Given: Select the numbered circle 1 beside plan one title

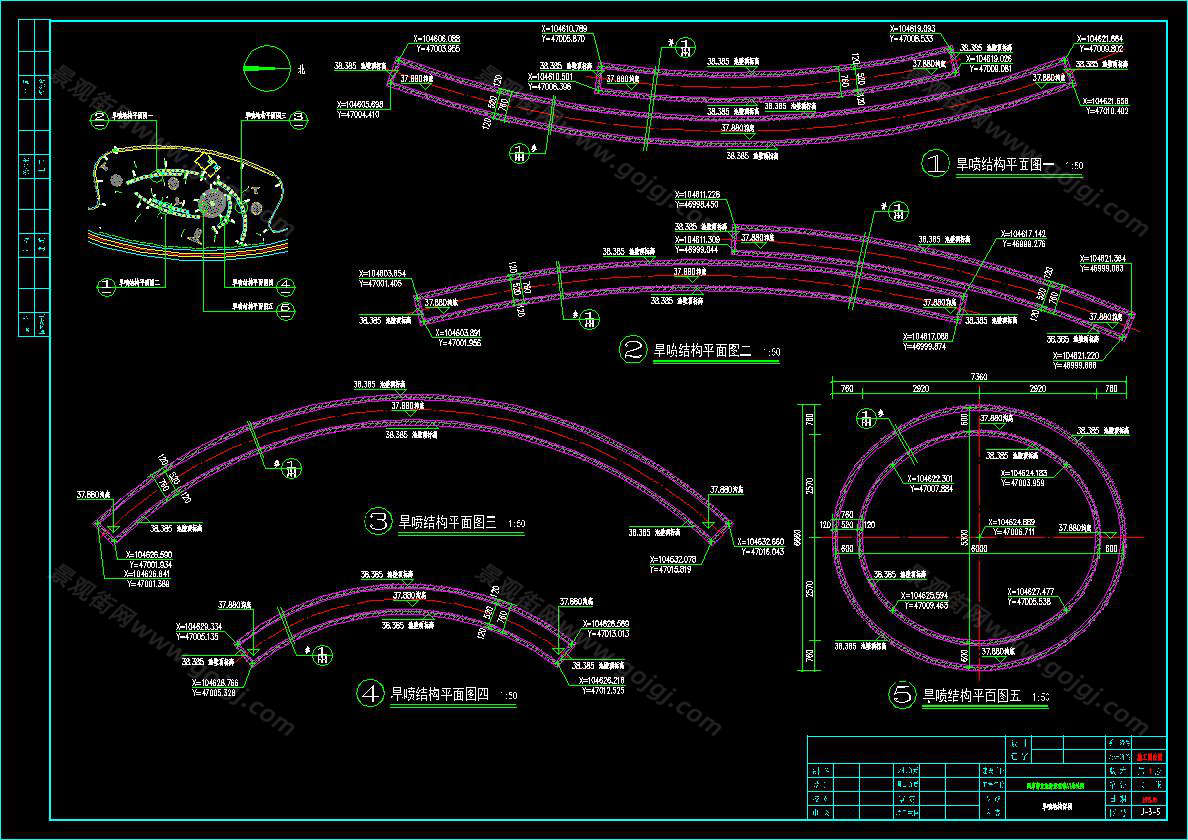Looking at the screenshot, I should point(933,164).
